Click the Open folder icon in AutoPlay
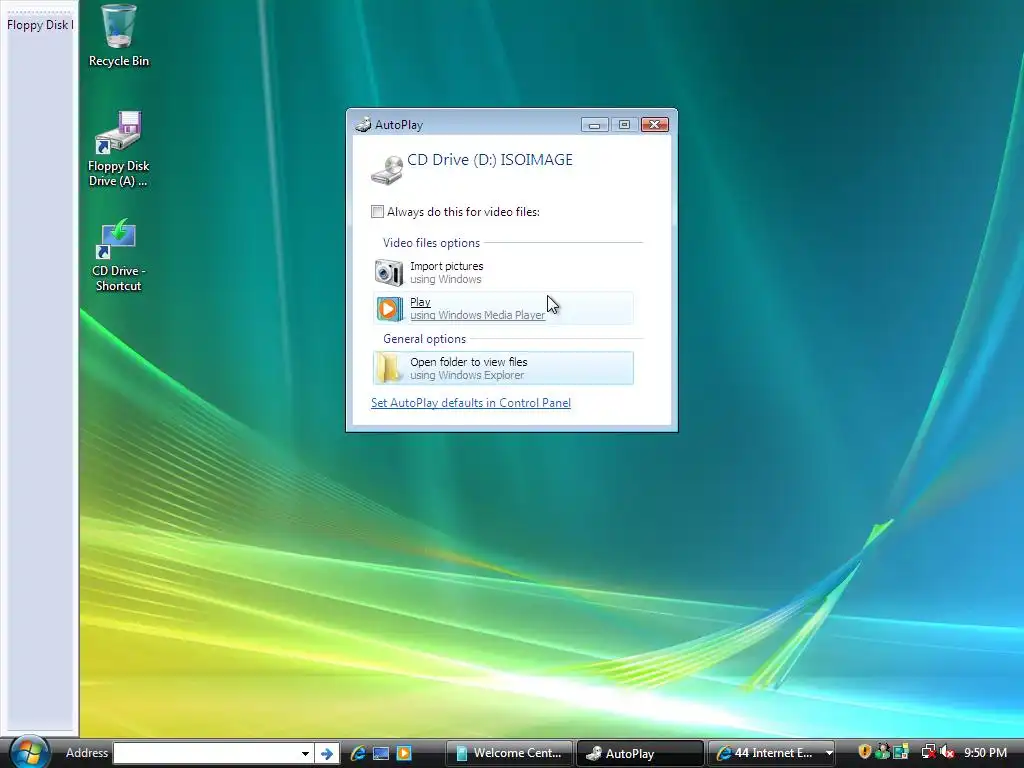 389,368
